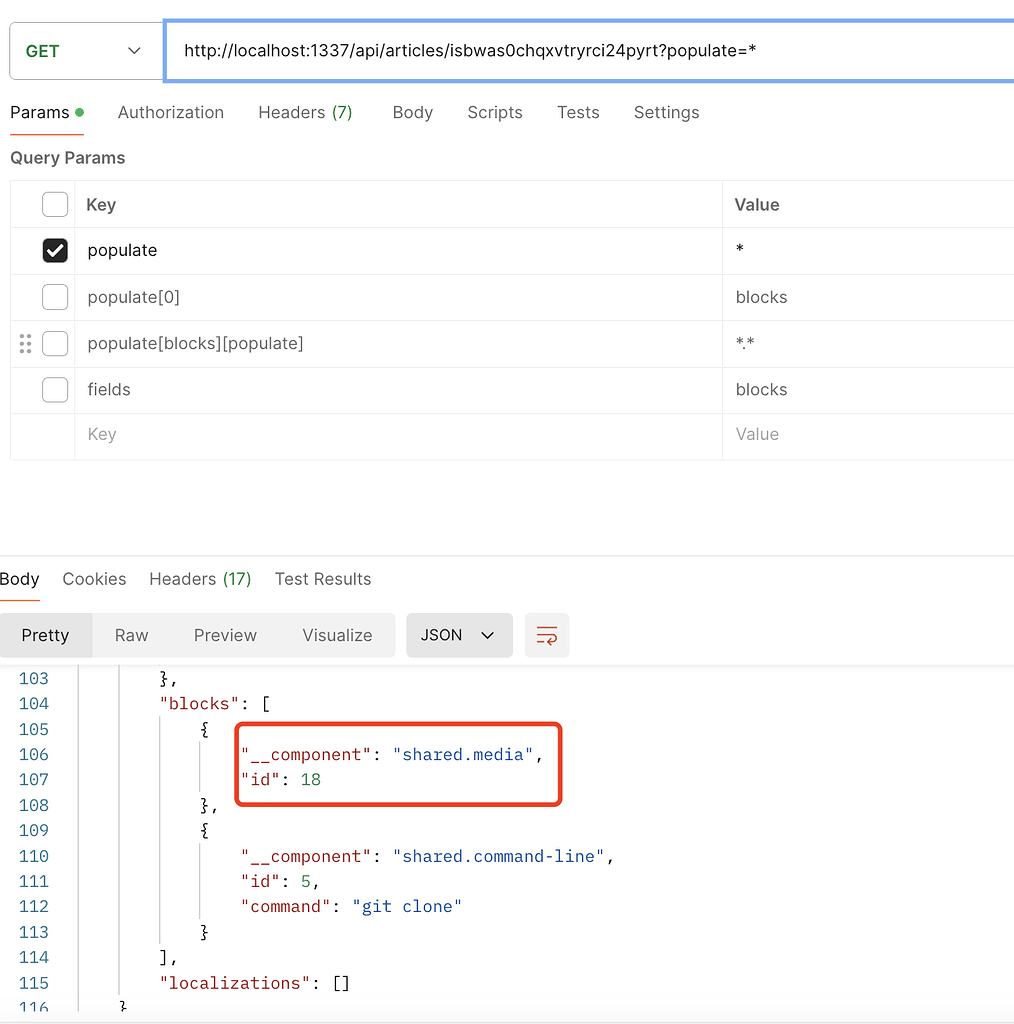The image size is (1014, 1024).
Task: Toggle the word wrap icon in response toolbar
Action: click(547, 635)
